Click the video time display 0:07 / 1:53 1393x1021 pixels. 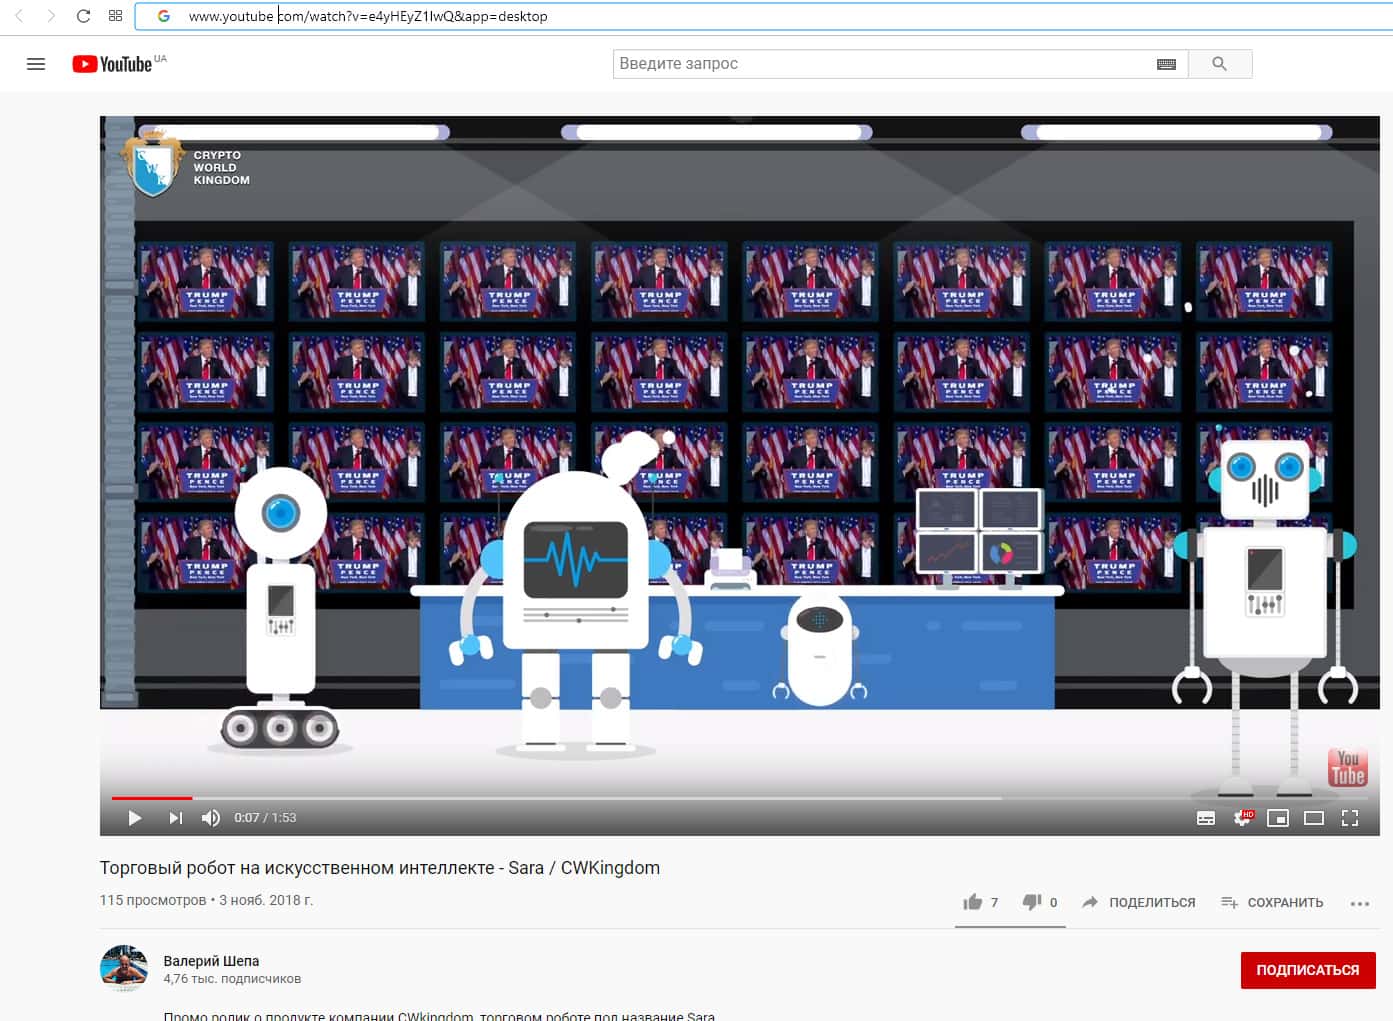[x=265, y=818]
